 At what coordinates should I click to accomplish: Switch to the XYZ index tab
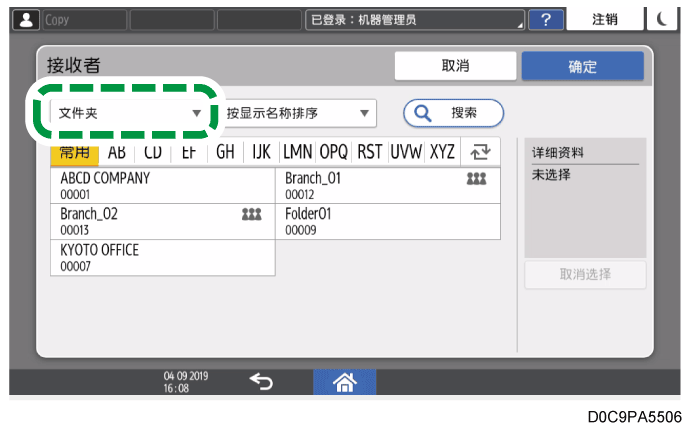click(x=441, y=152)
